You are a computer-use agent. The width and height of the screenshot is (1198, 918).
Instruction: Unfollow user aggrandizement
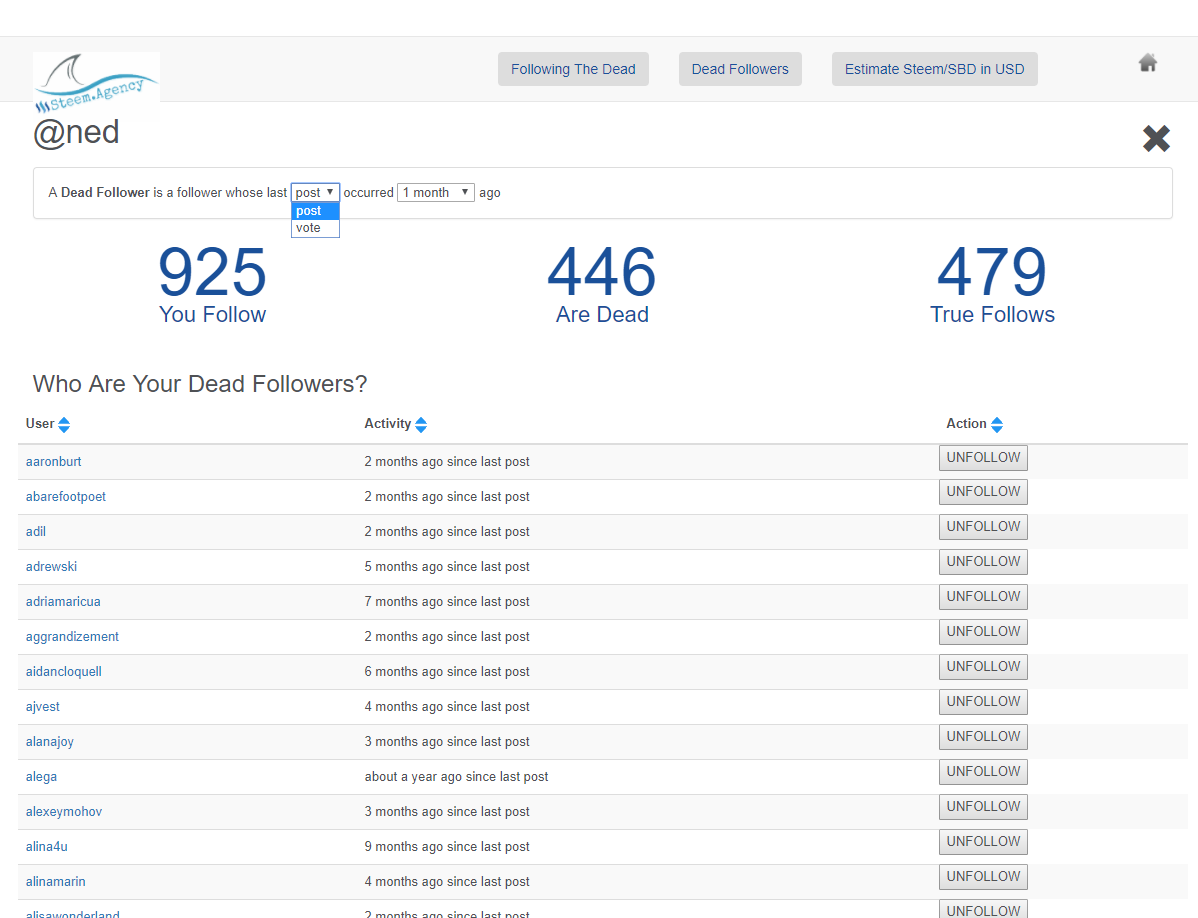click(x=983, y=632)
